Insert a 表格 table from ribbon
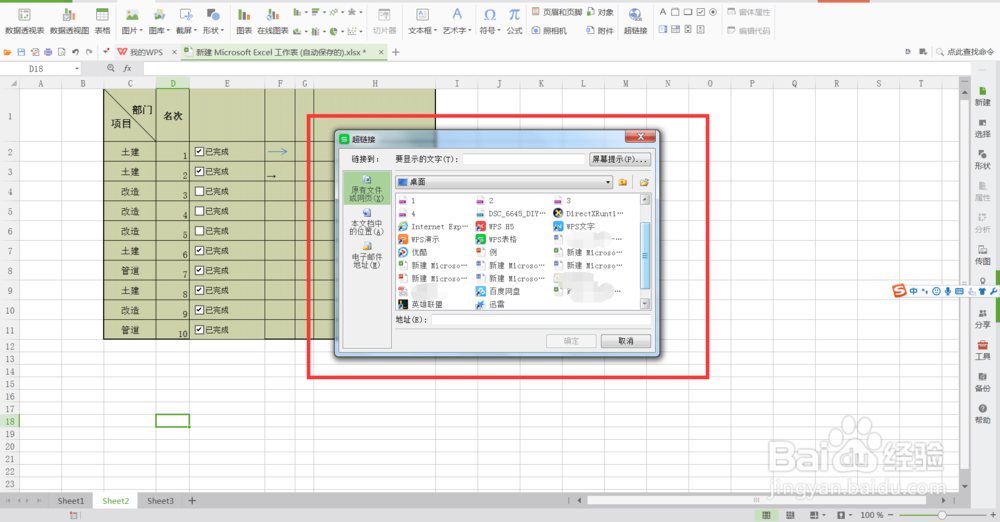The image size is (1000, 522). [x=102, y=21]
